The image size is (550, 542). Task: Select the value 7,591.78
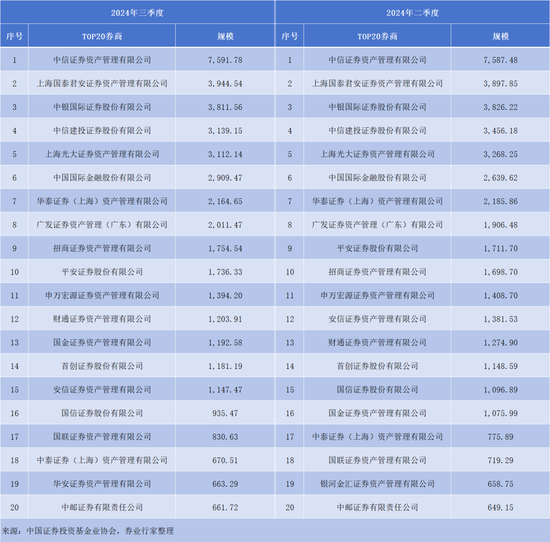225,60
